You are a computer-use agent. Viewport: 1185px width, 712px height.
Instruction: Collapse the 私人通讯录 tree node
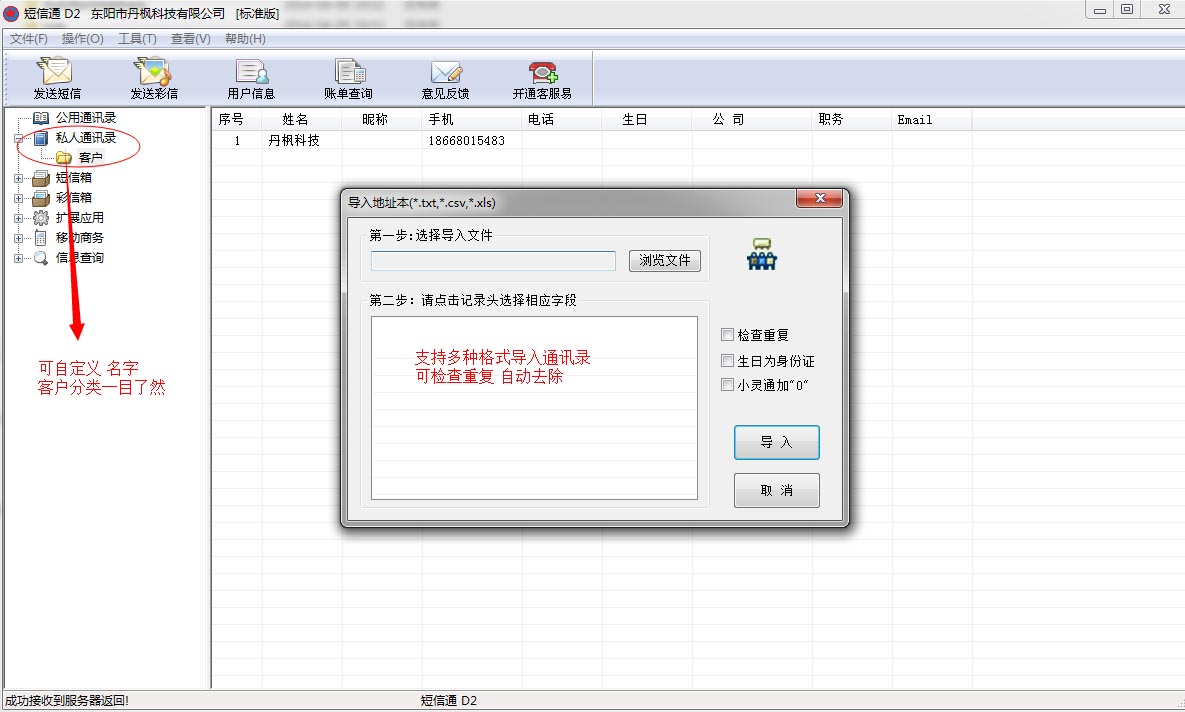click(x=19, y=139)
